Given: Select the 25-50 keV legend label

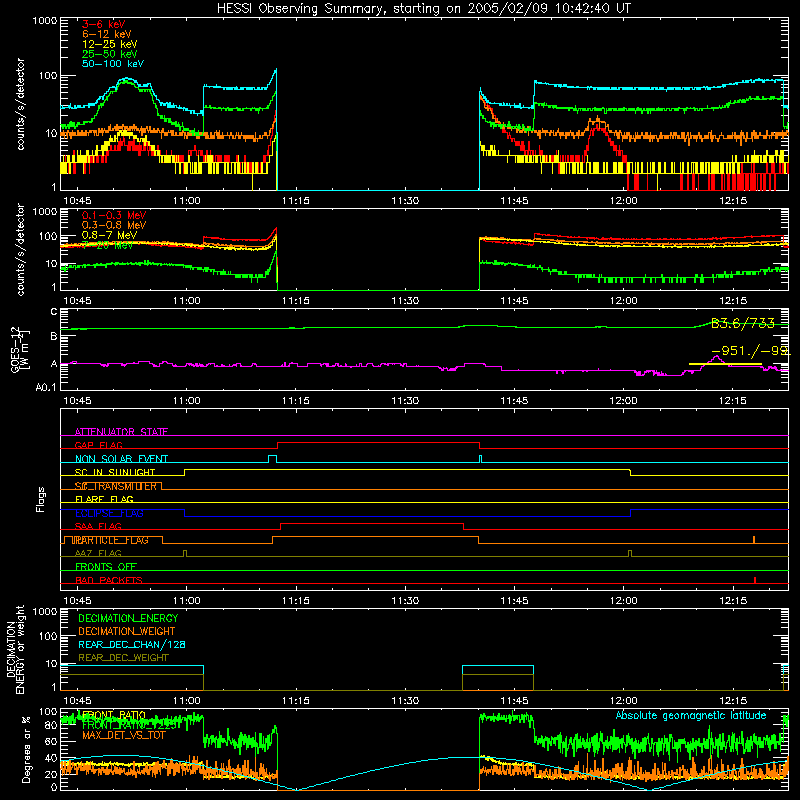Looking at the screenshot, I should click(x=110, y=54).
